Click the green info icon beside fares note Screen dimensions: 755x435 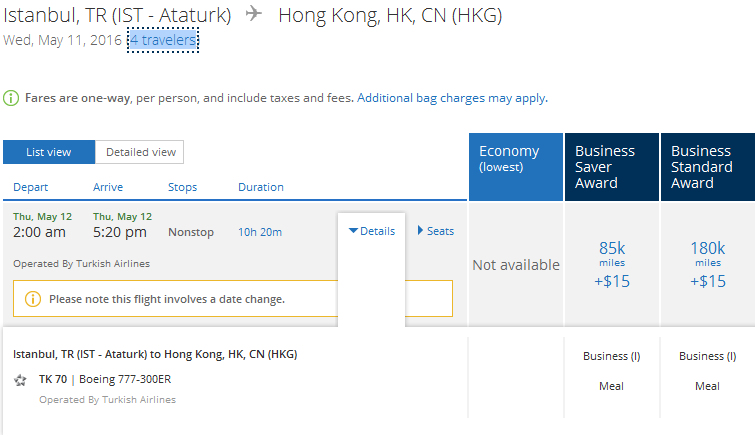[x=10, y=98]
